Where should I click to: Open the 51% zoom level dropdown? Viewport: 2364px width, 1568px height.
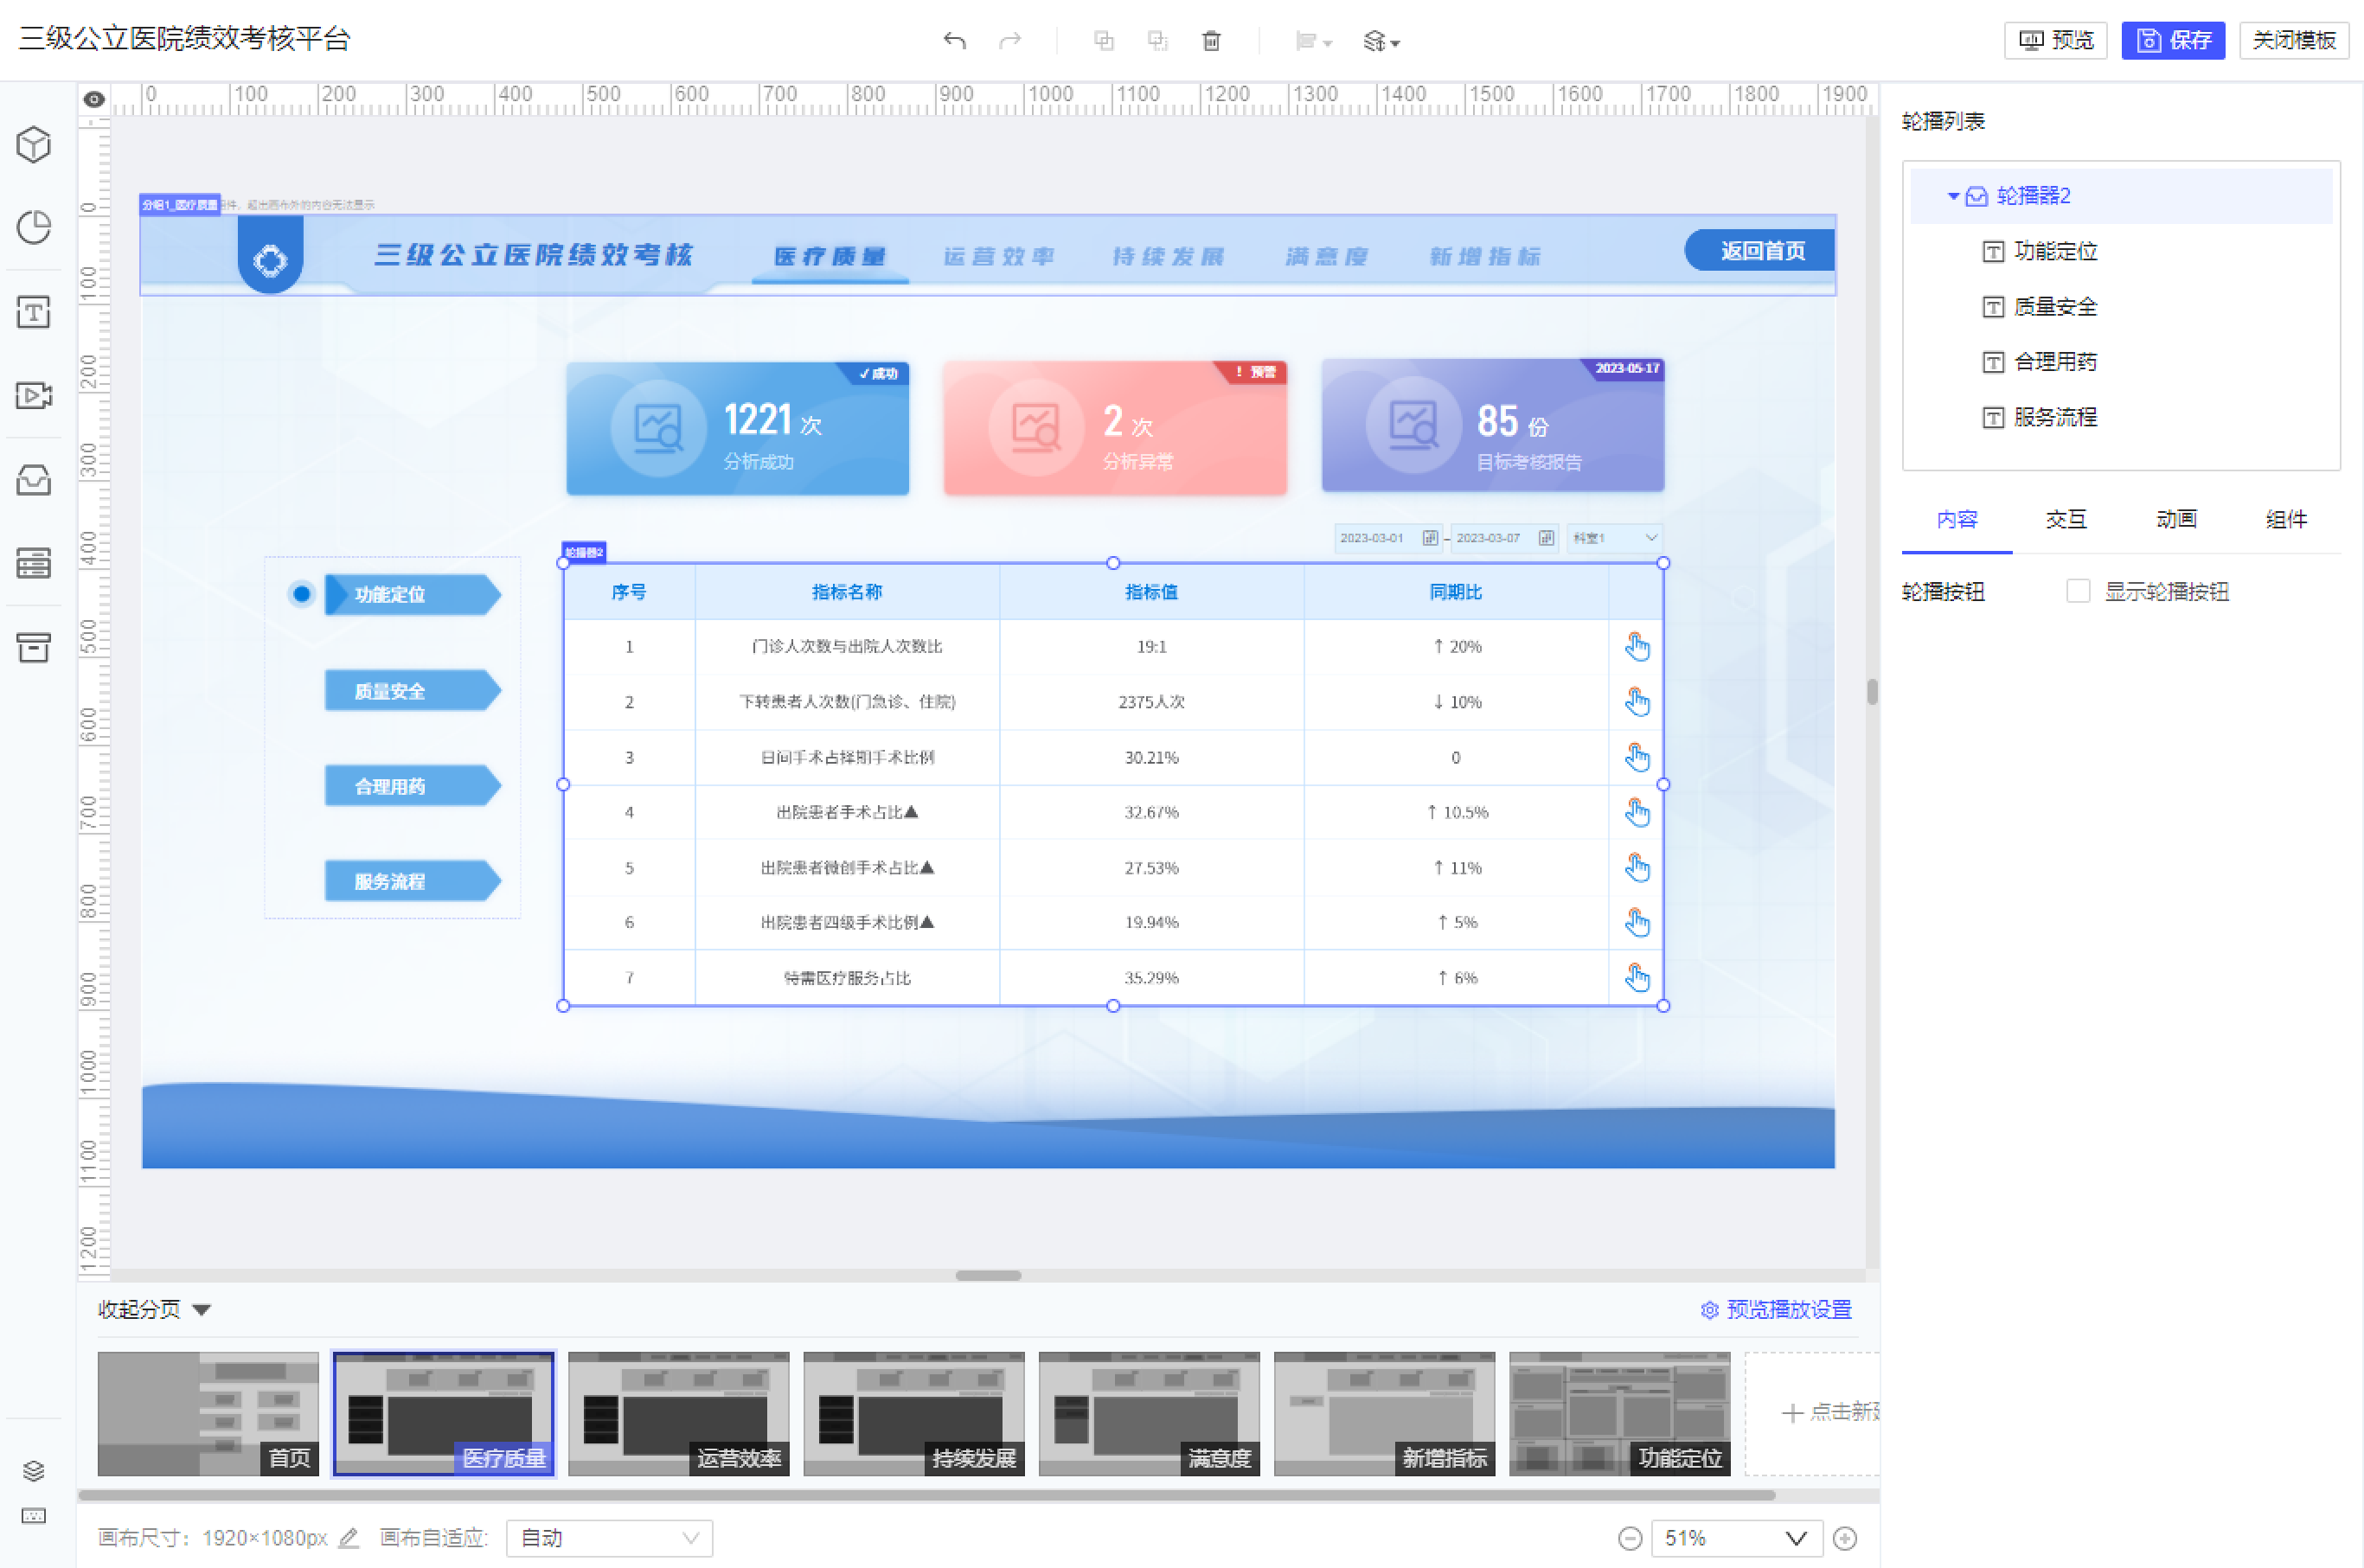1735,1538
